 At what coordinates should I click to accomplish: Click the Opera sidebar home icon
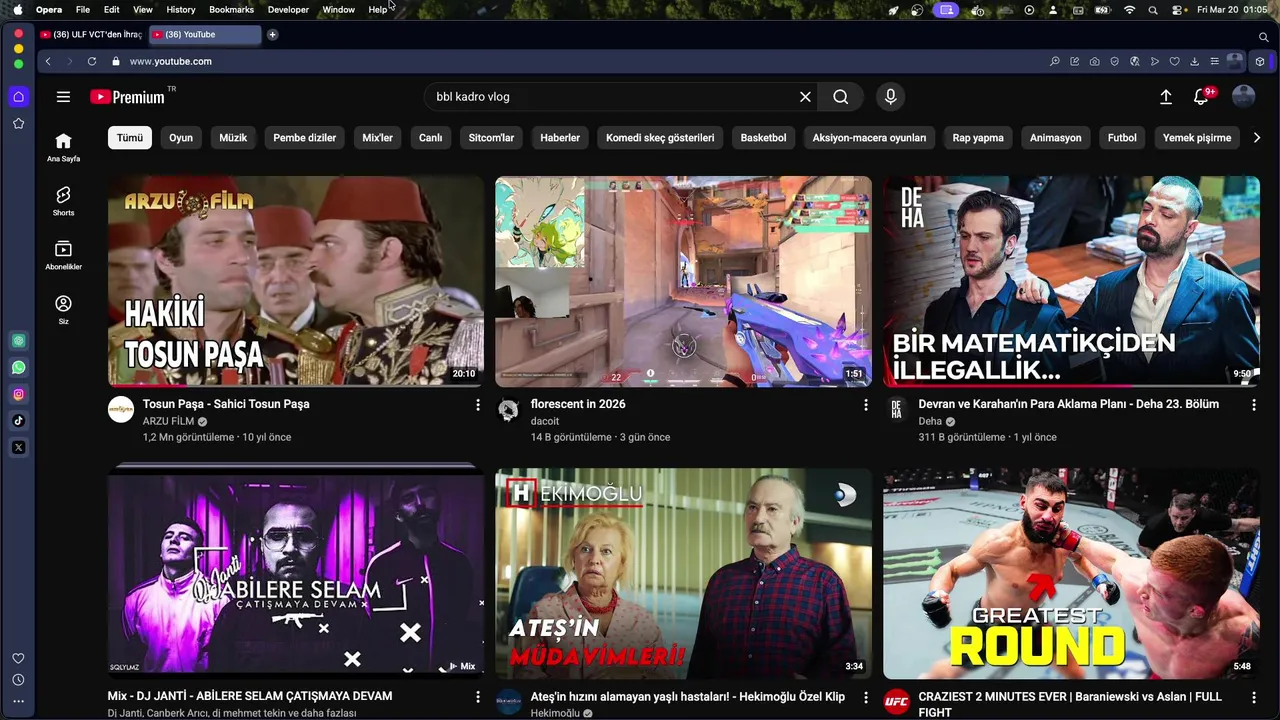pos(18,97)
